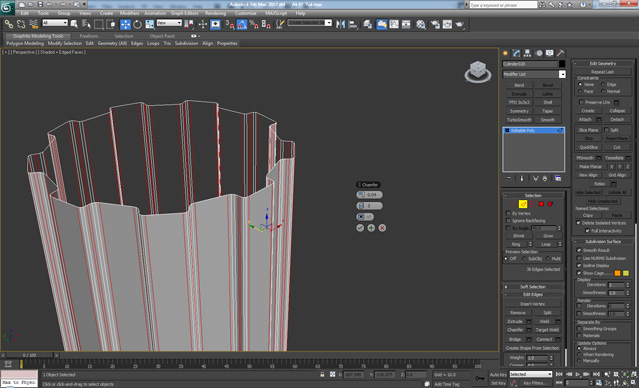
Task: Select the Select and Rotate tool
Action: pos(137,24)
